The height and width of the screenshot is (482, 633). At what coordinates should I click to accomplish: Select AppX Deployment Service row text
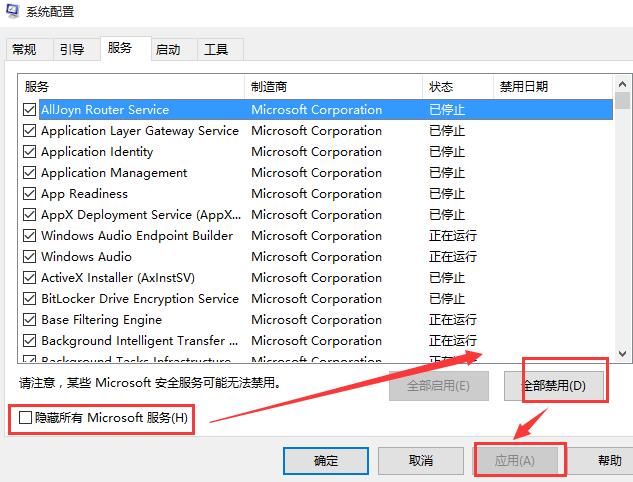pos(141,214)
